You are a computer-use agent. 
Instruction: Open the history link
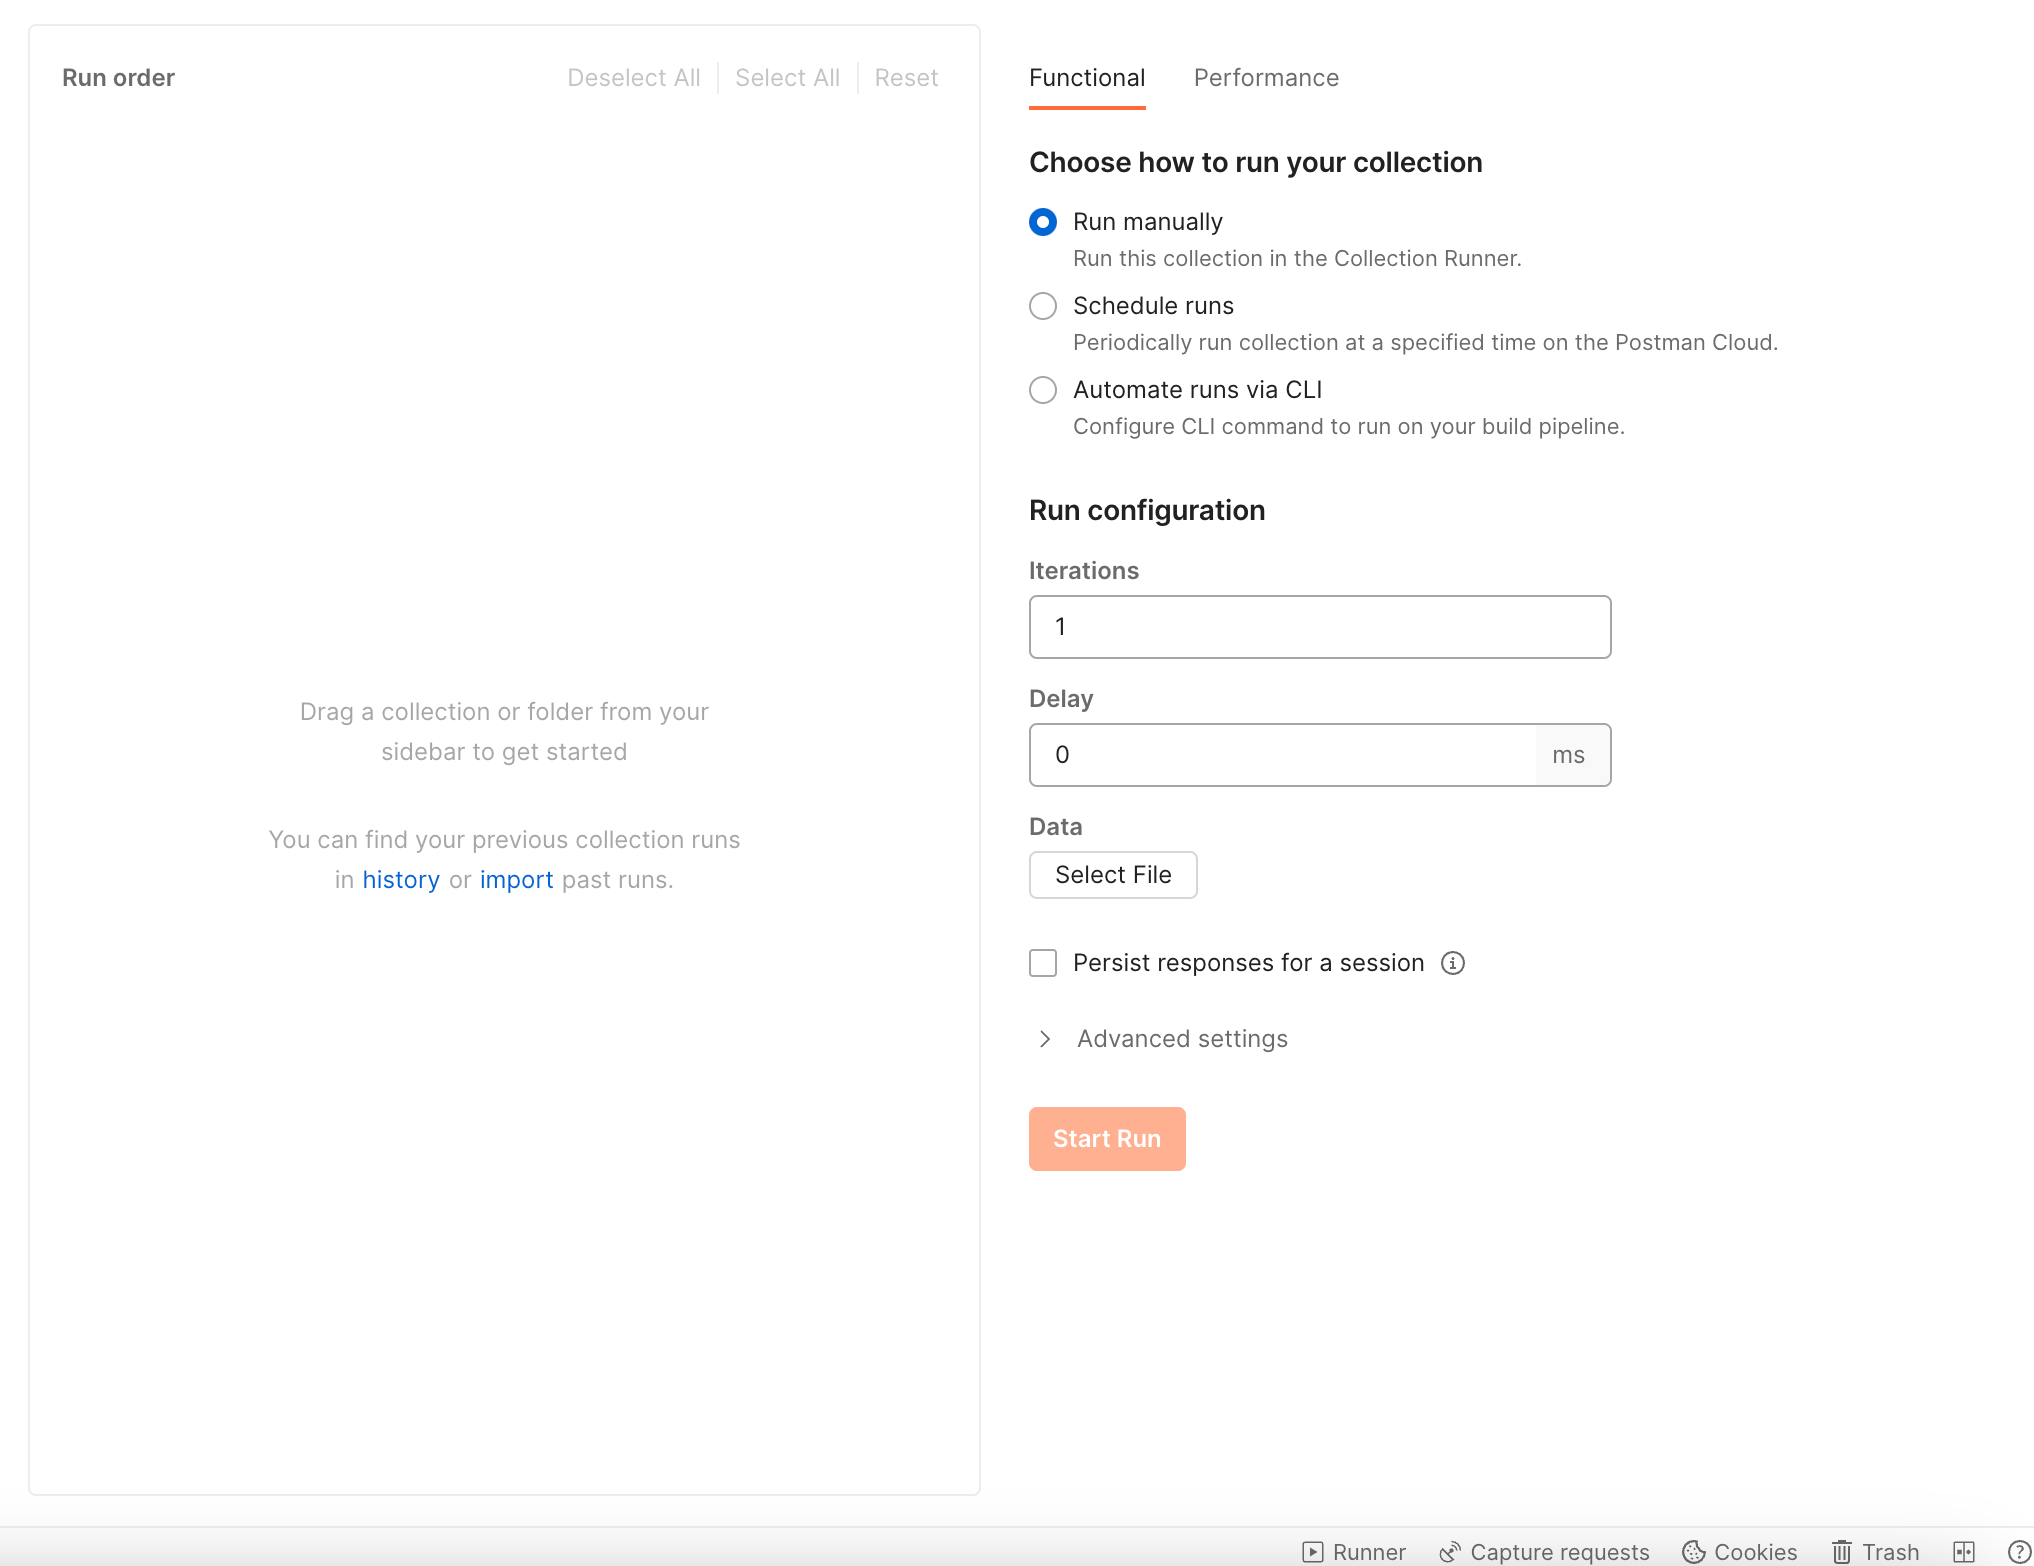400,880
